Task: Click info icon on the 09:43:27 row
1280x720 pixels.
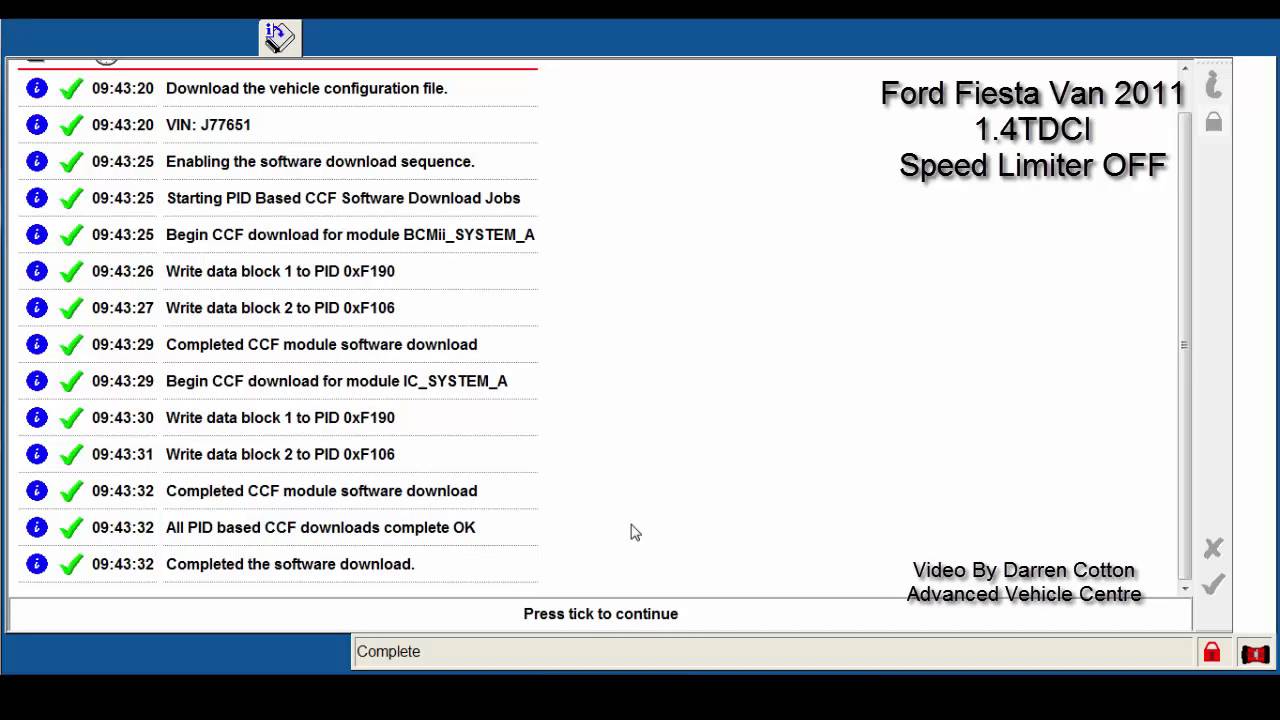Action: [37, 308]
